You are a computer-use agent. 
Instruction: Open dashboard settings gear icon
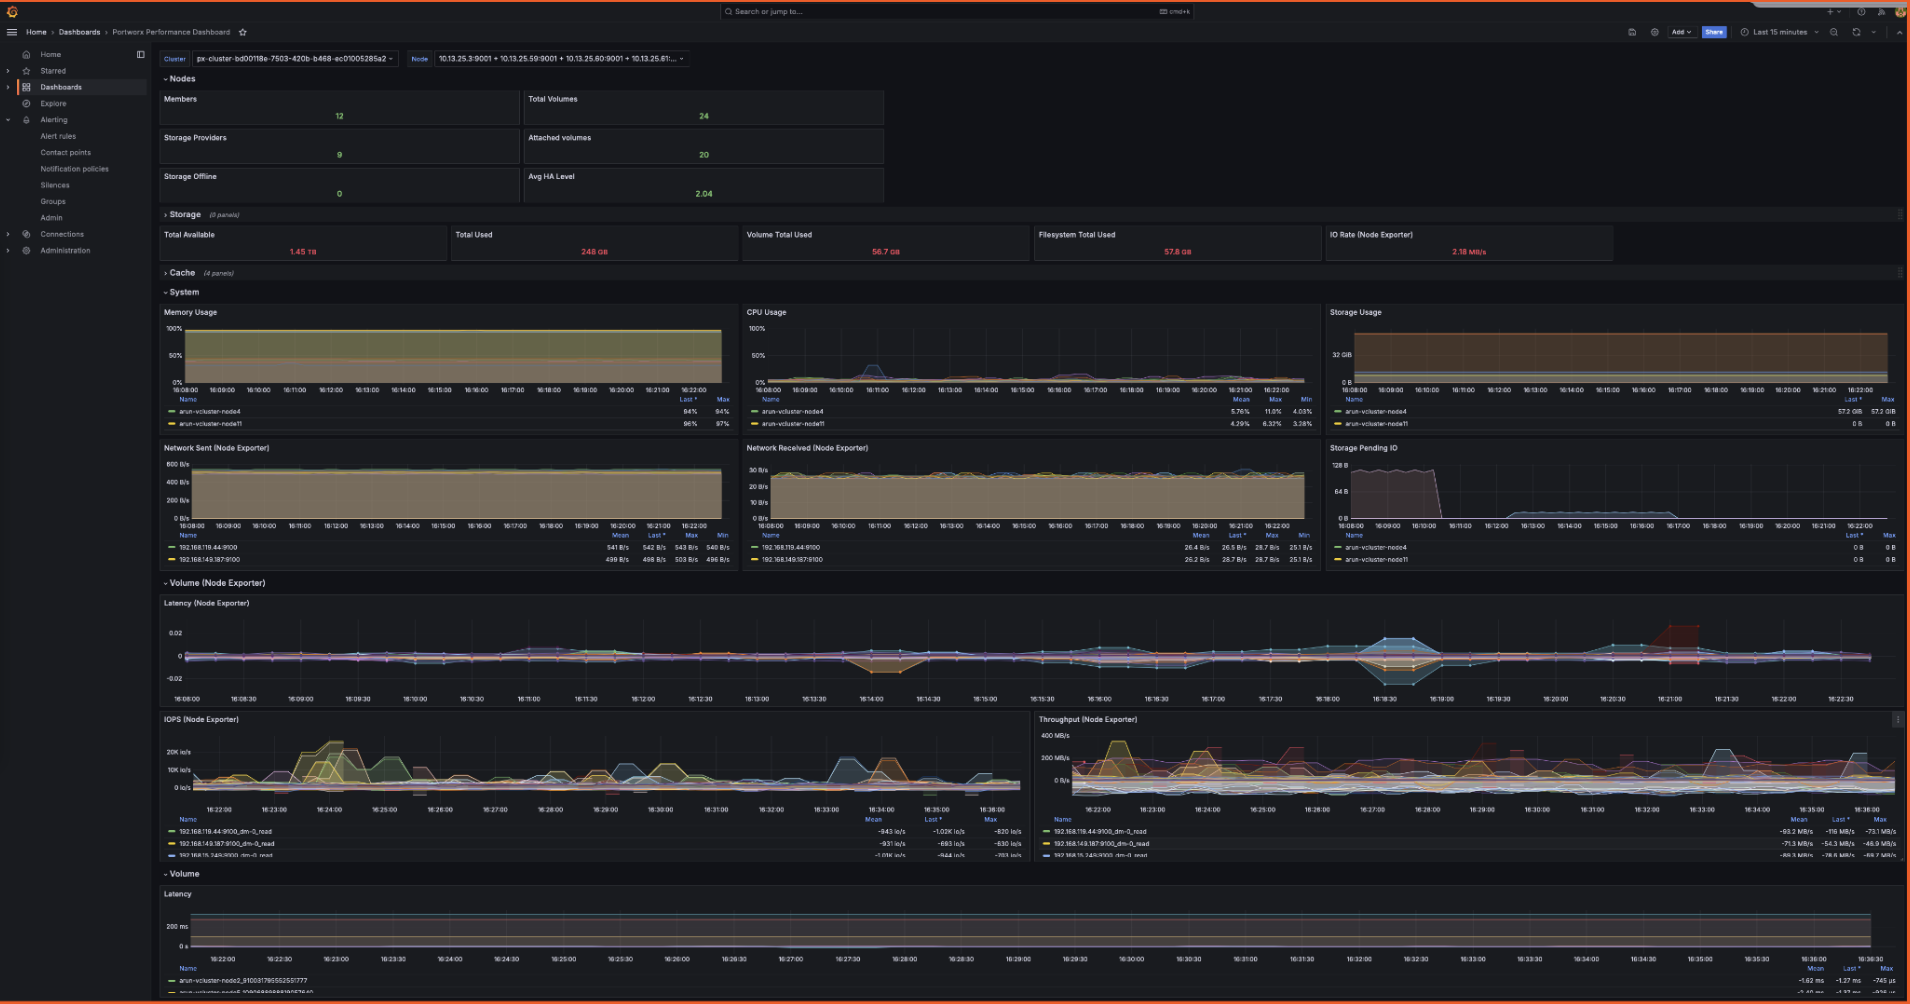[1654, 32]
